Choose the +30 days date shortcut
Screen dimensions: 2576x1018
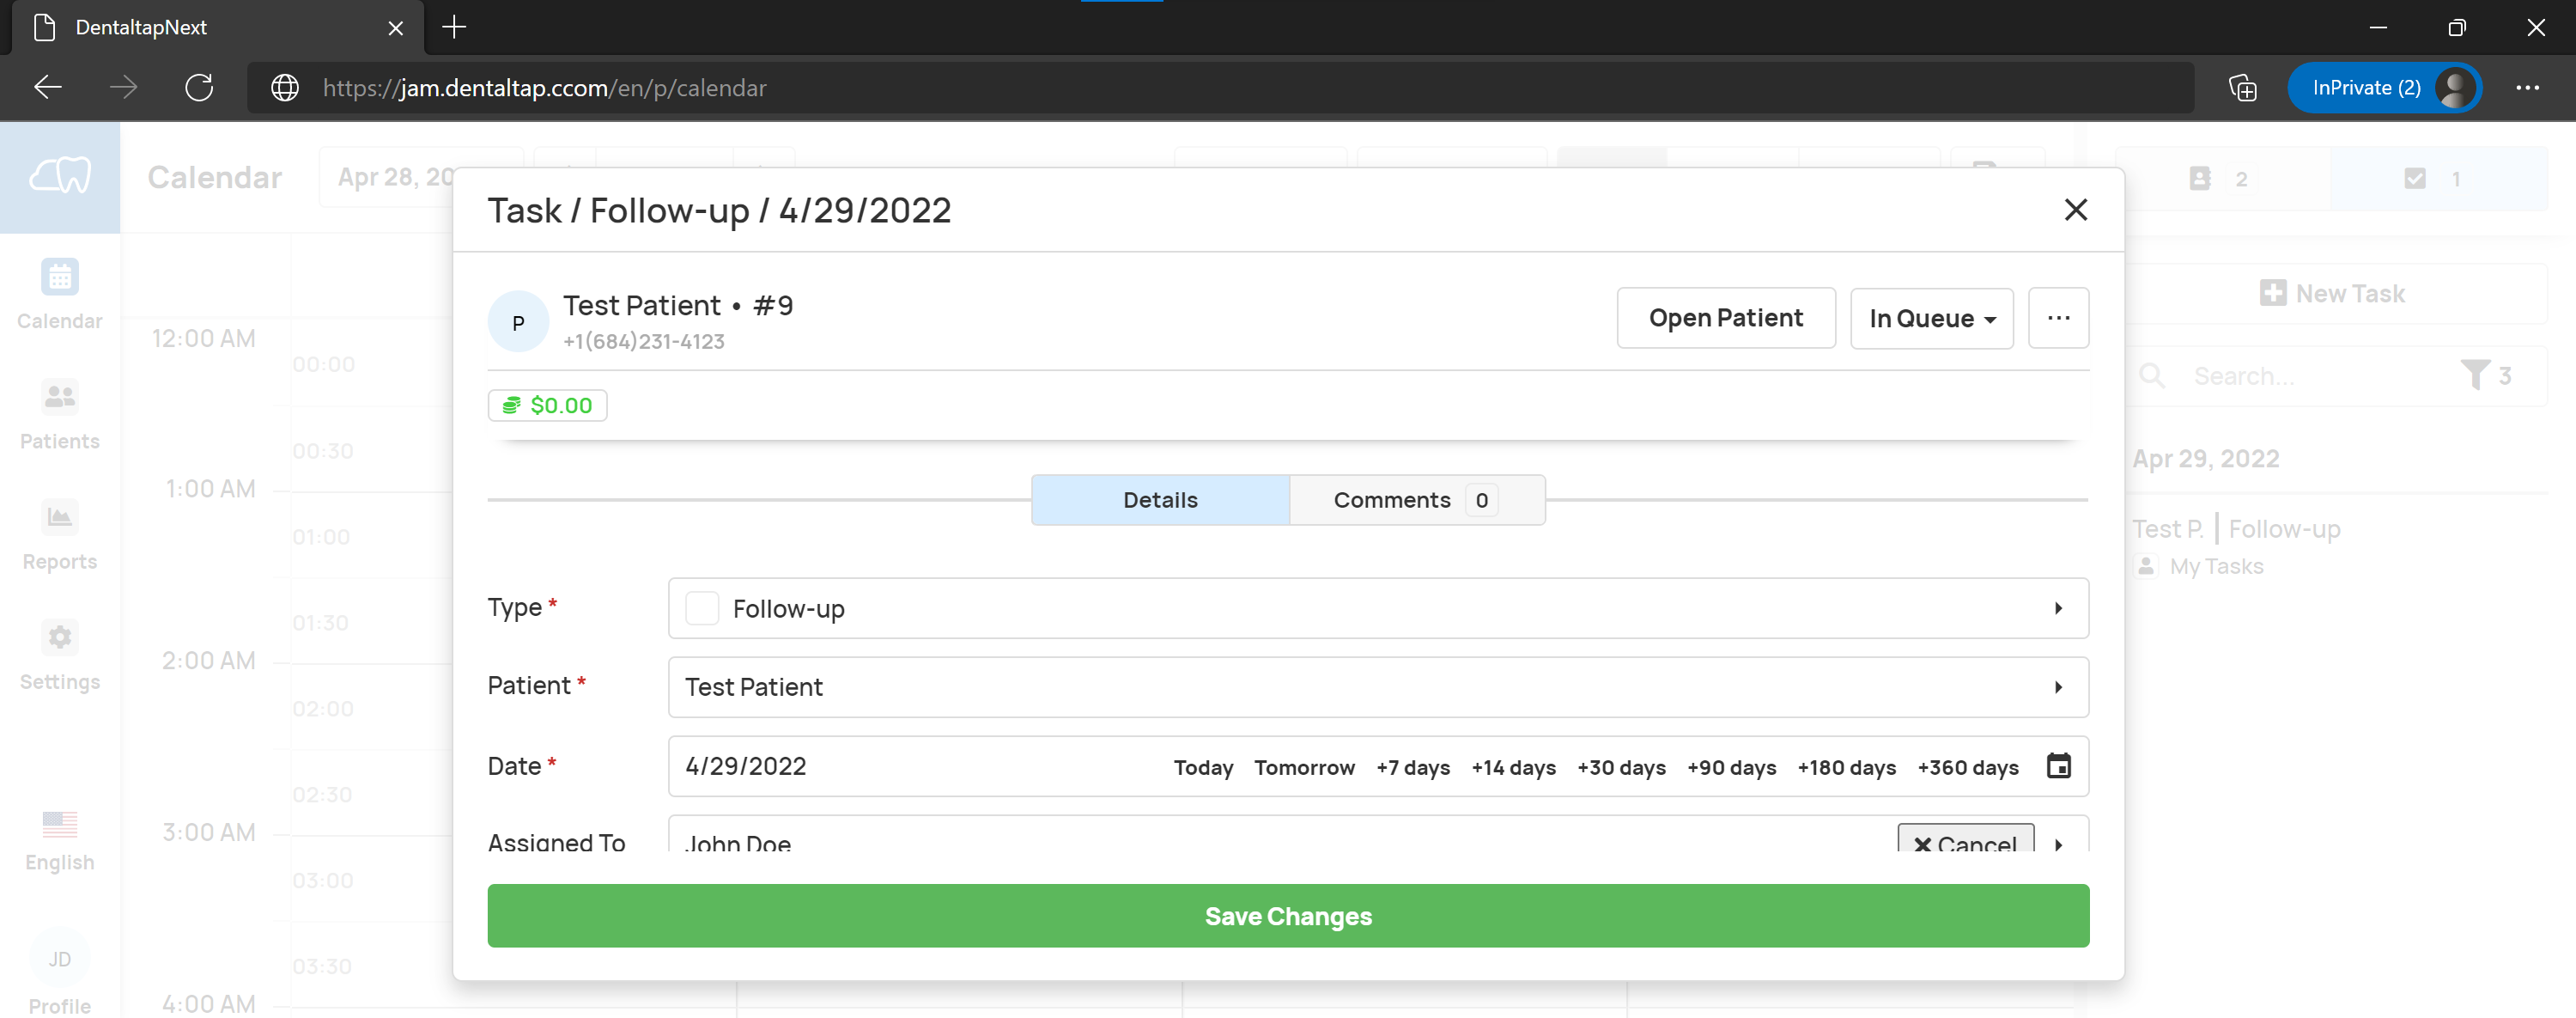[x=1621, y=767]
